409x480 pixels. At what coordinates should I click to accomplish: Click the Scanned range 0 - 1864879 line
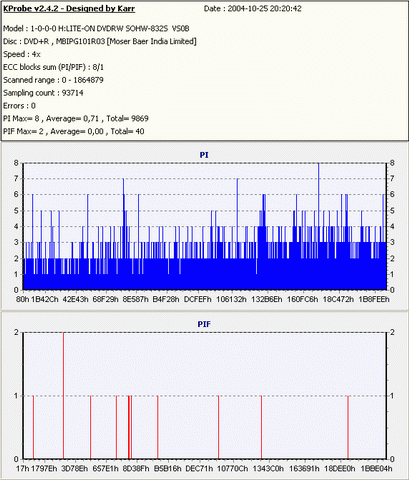click(x=53, y=80)
